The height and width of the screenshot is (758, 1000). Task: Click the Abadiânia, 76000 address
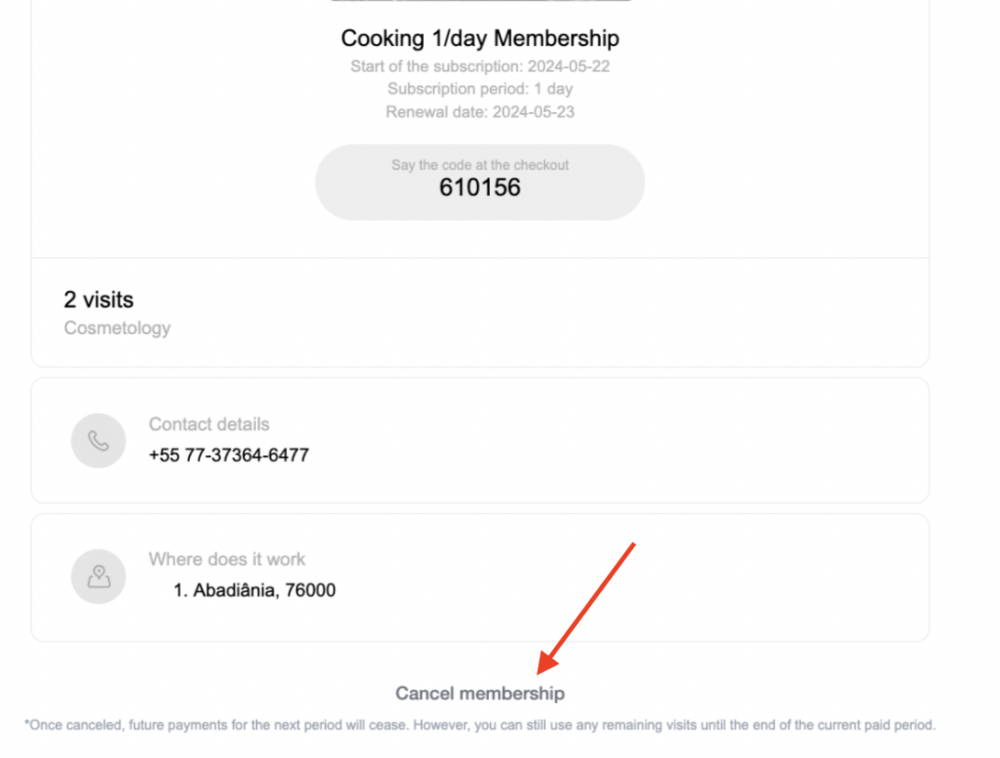[x=255, y=590]
